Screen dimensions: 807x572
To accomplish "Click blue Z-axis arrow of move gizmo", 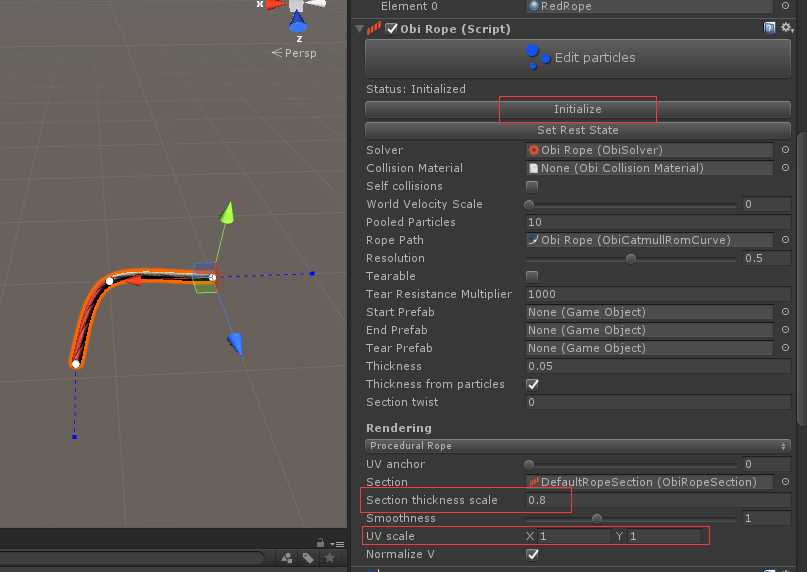I will pos(235,343).
